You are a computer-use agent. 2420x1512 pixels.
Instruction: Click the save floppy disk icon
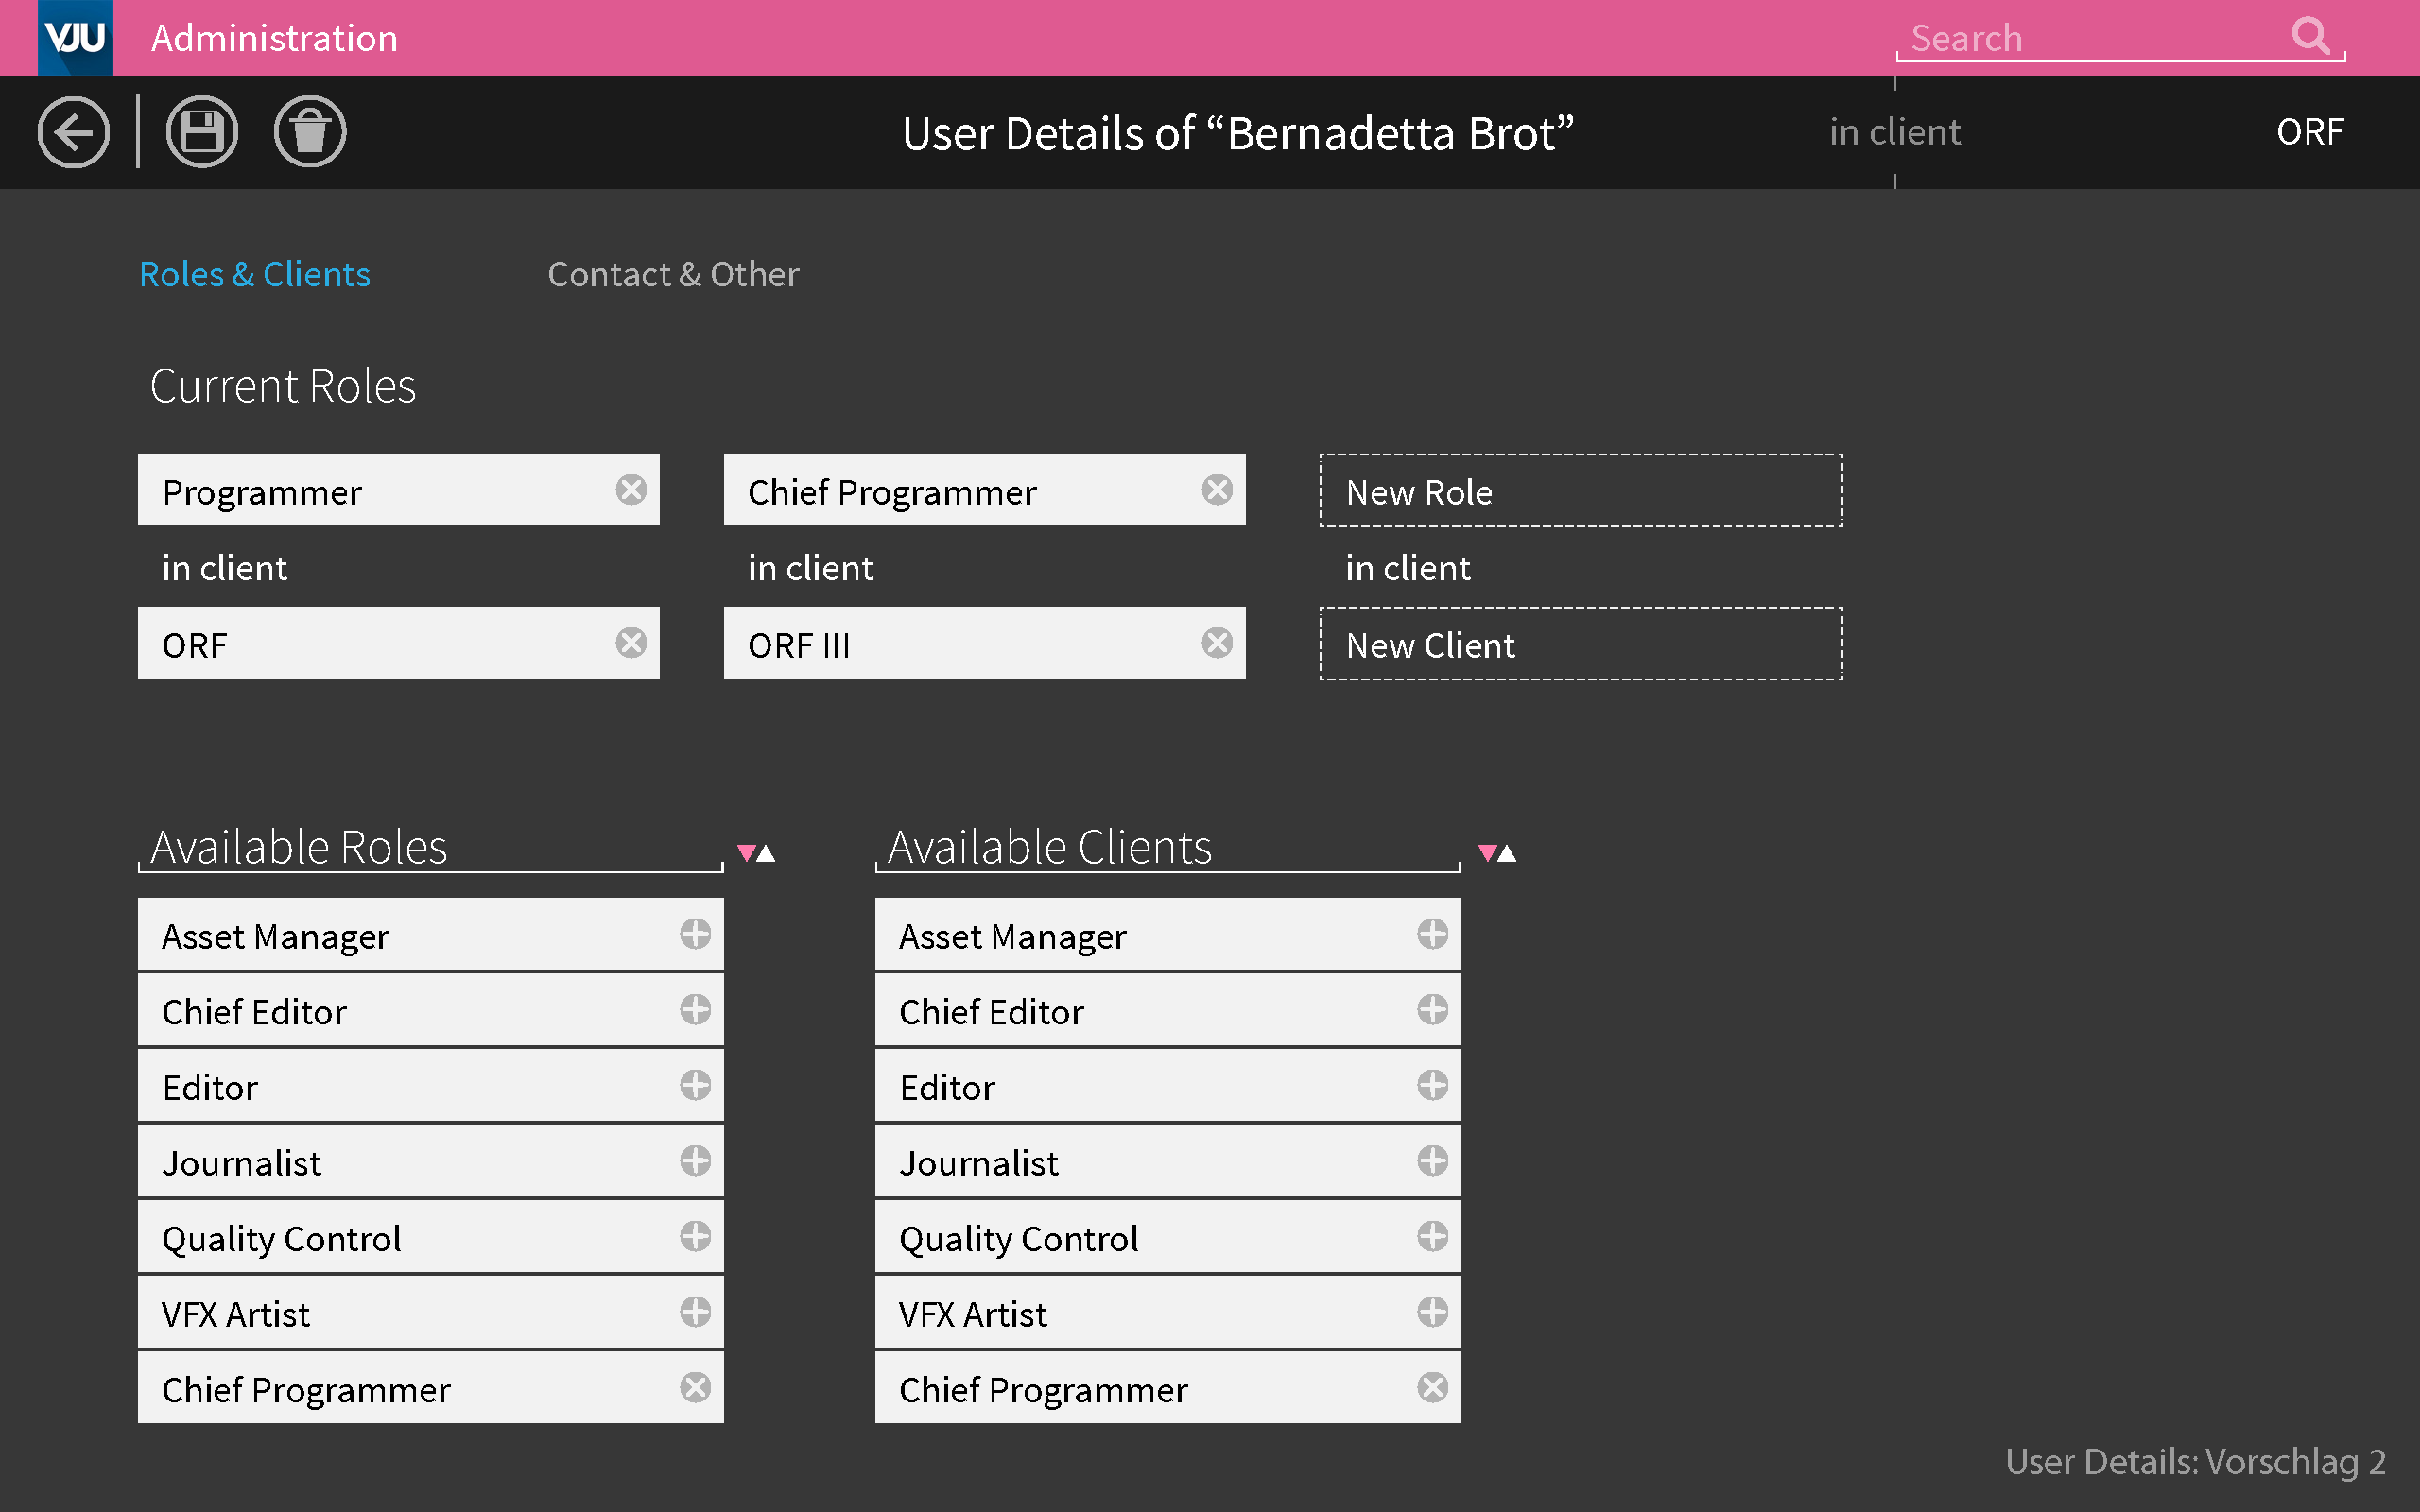[202, 132]
